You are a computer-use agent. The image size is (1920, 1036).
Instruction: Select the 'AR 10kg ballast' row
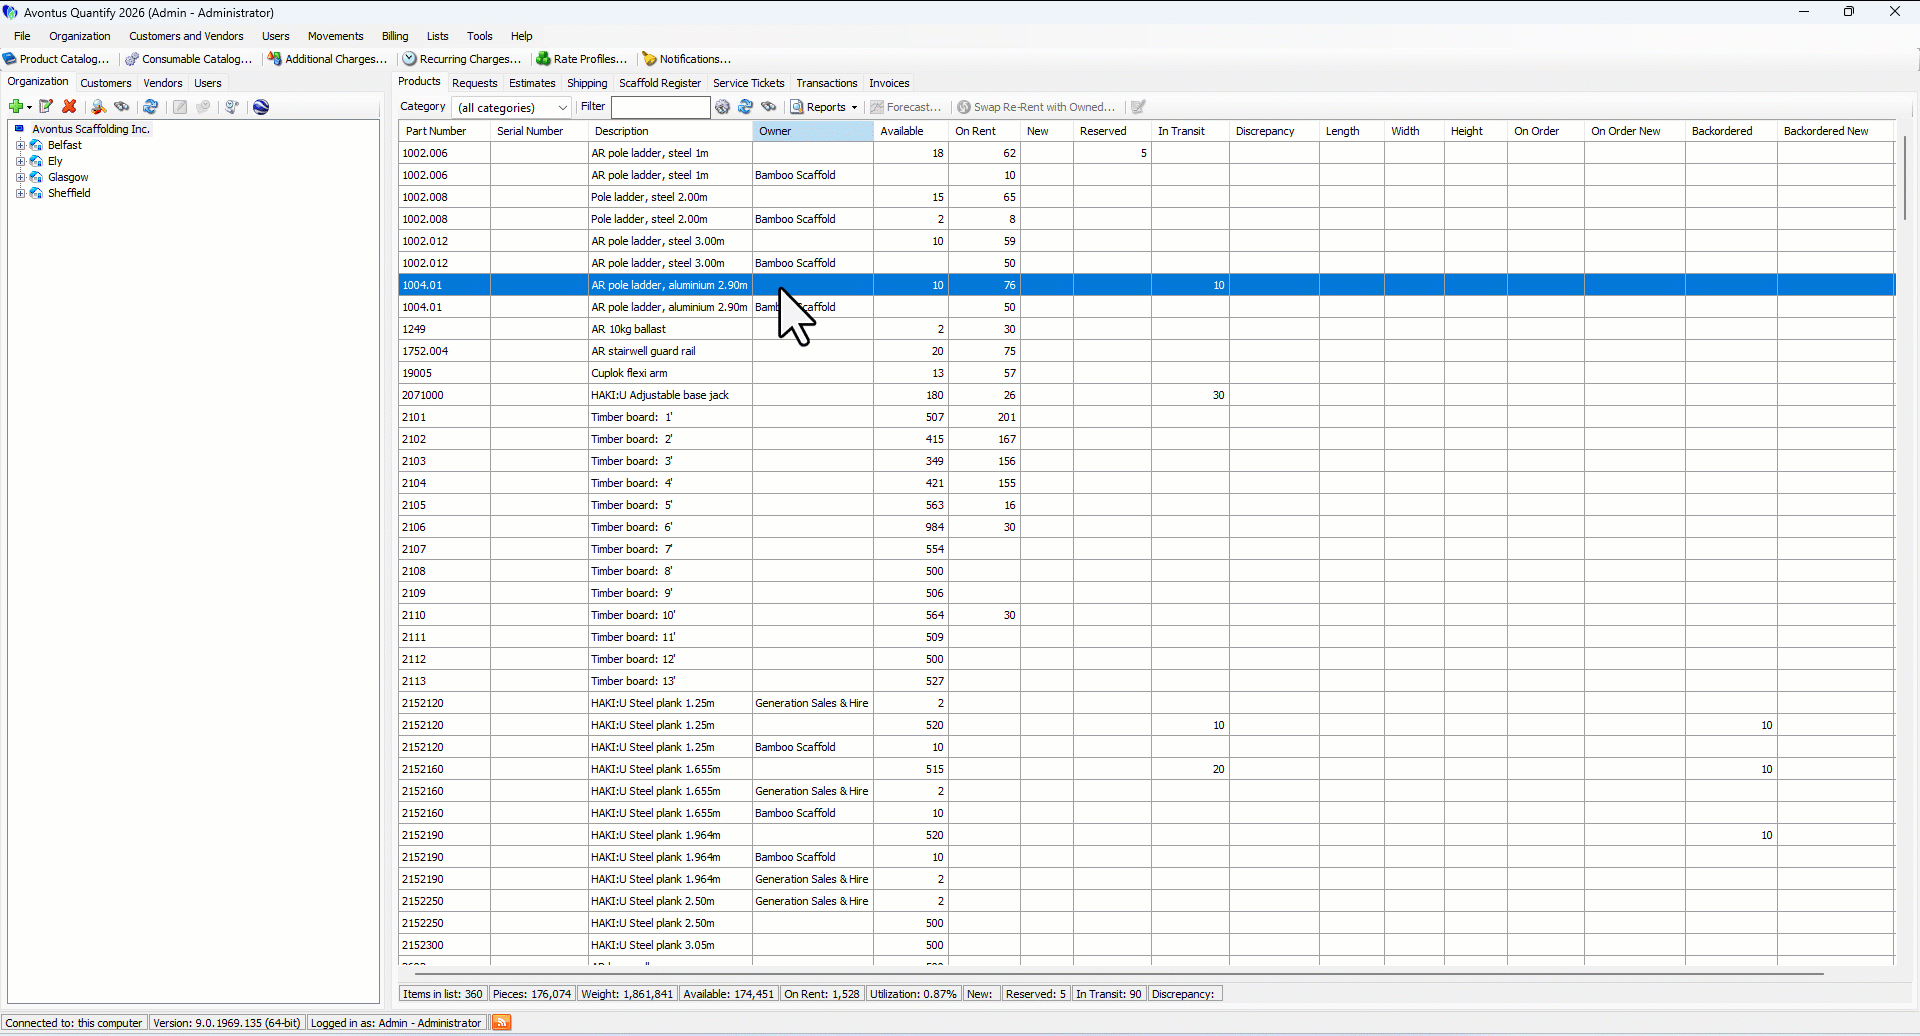[x=1147, y=329]
